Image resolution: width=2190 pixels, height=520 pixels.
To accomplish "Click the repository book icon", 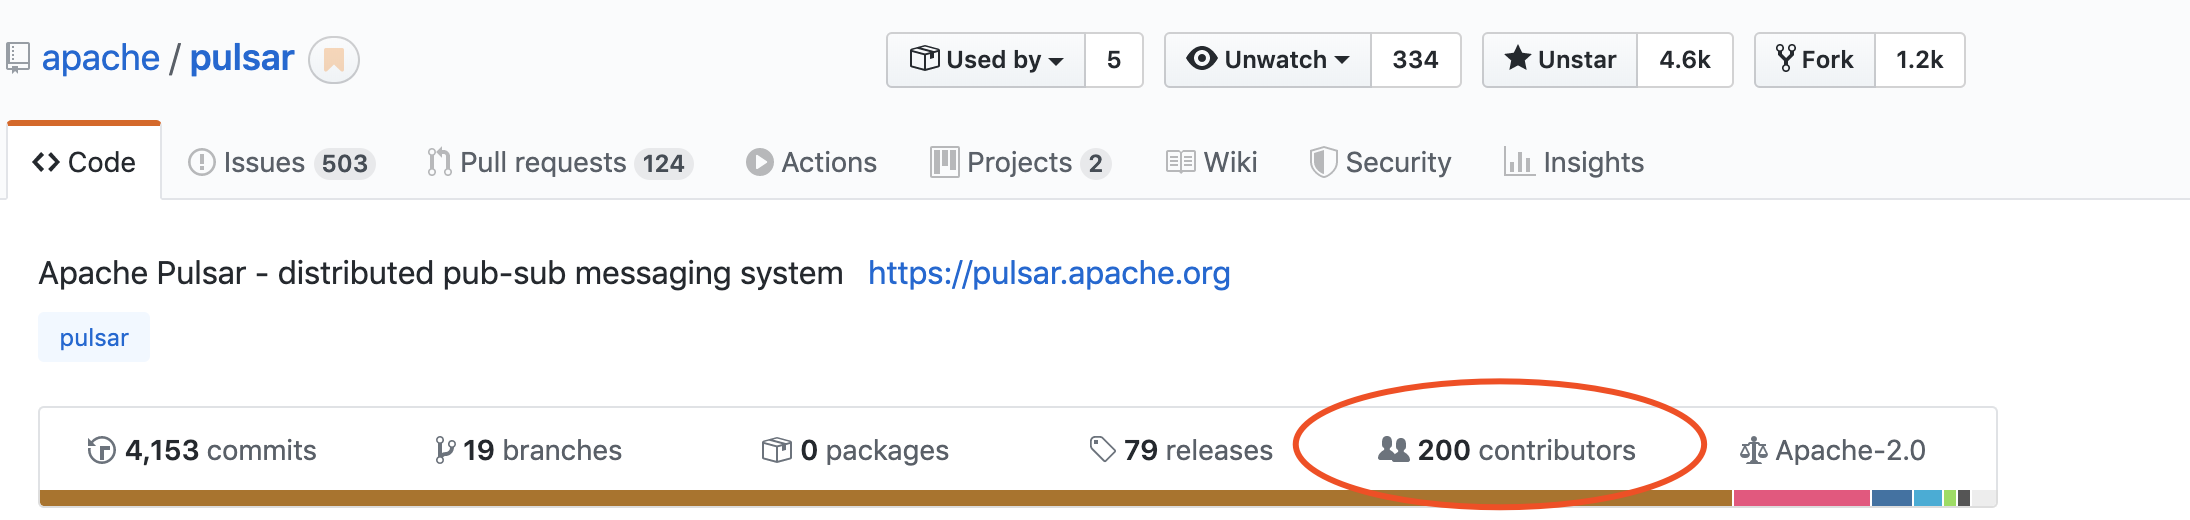I will (17, 58).
